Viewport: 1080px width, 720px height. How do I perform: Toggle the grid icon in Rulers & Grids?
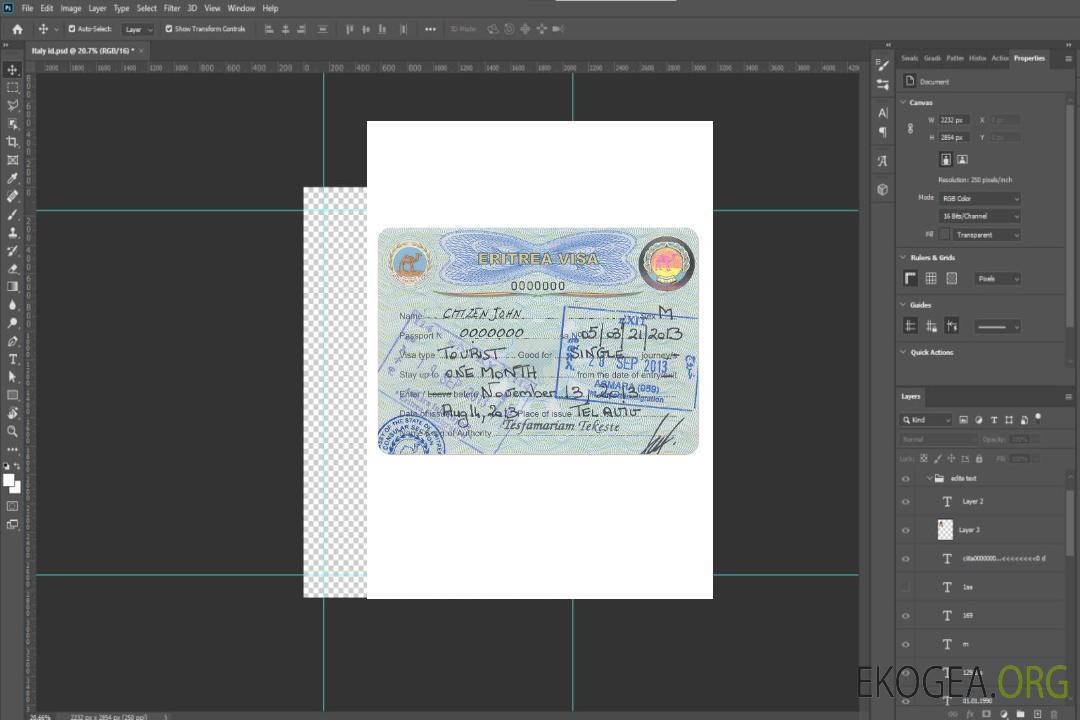[931, 278]
